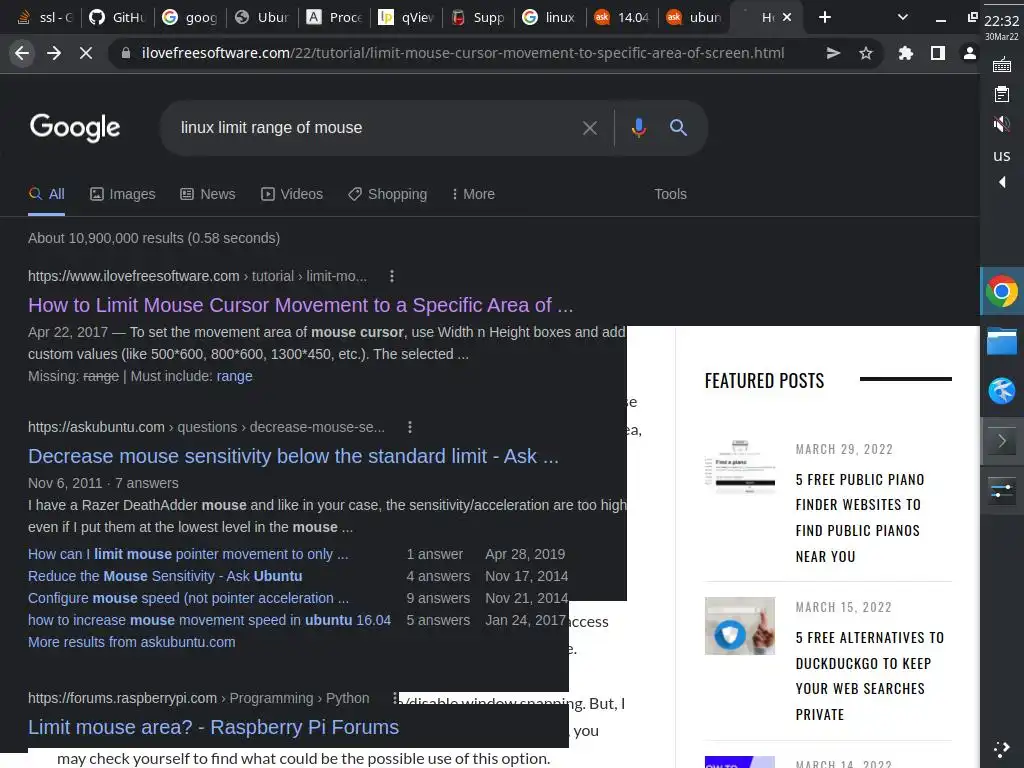
Task: Launch the file manager from the dock
Action: (x=1002, y=341)
